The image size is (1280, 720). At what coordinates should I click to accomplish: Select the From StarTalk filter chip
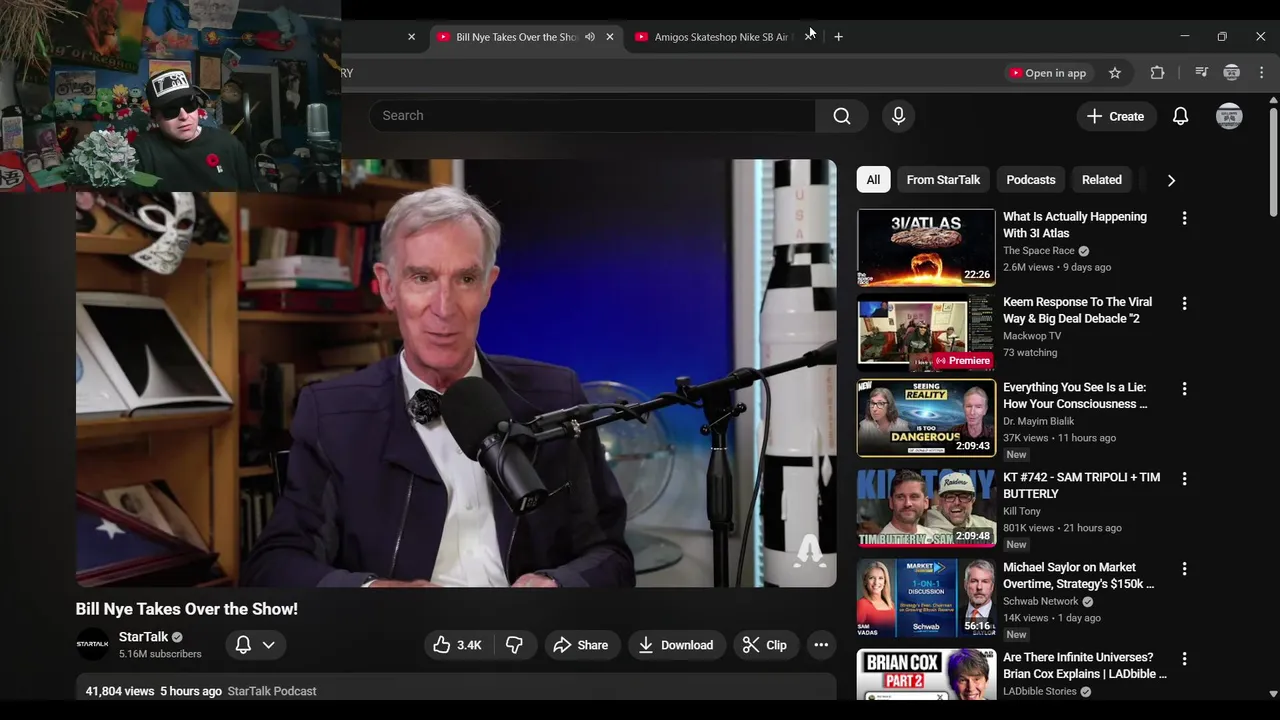click(943, 180)
